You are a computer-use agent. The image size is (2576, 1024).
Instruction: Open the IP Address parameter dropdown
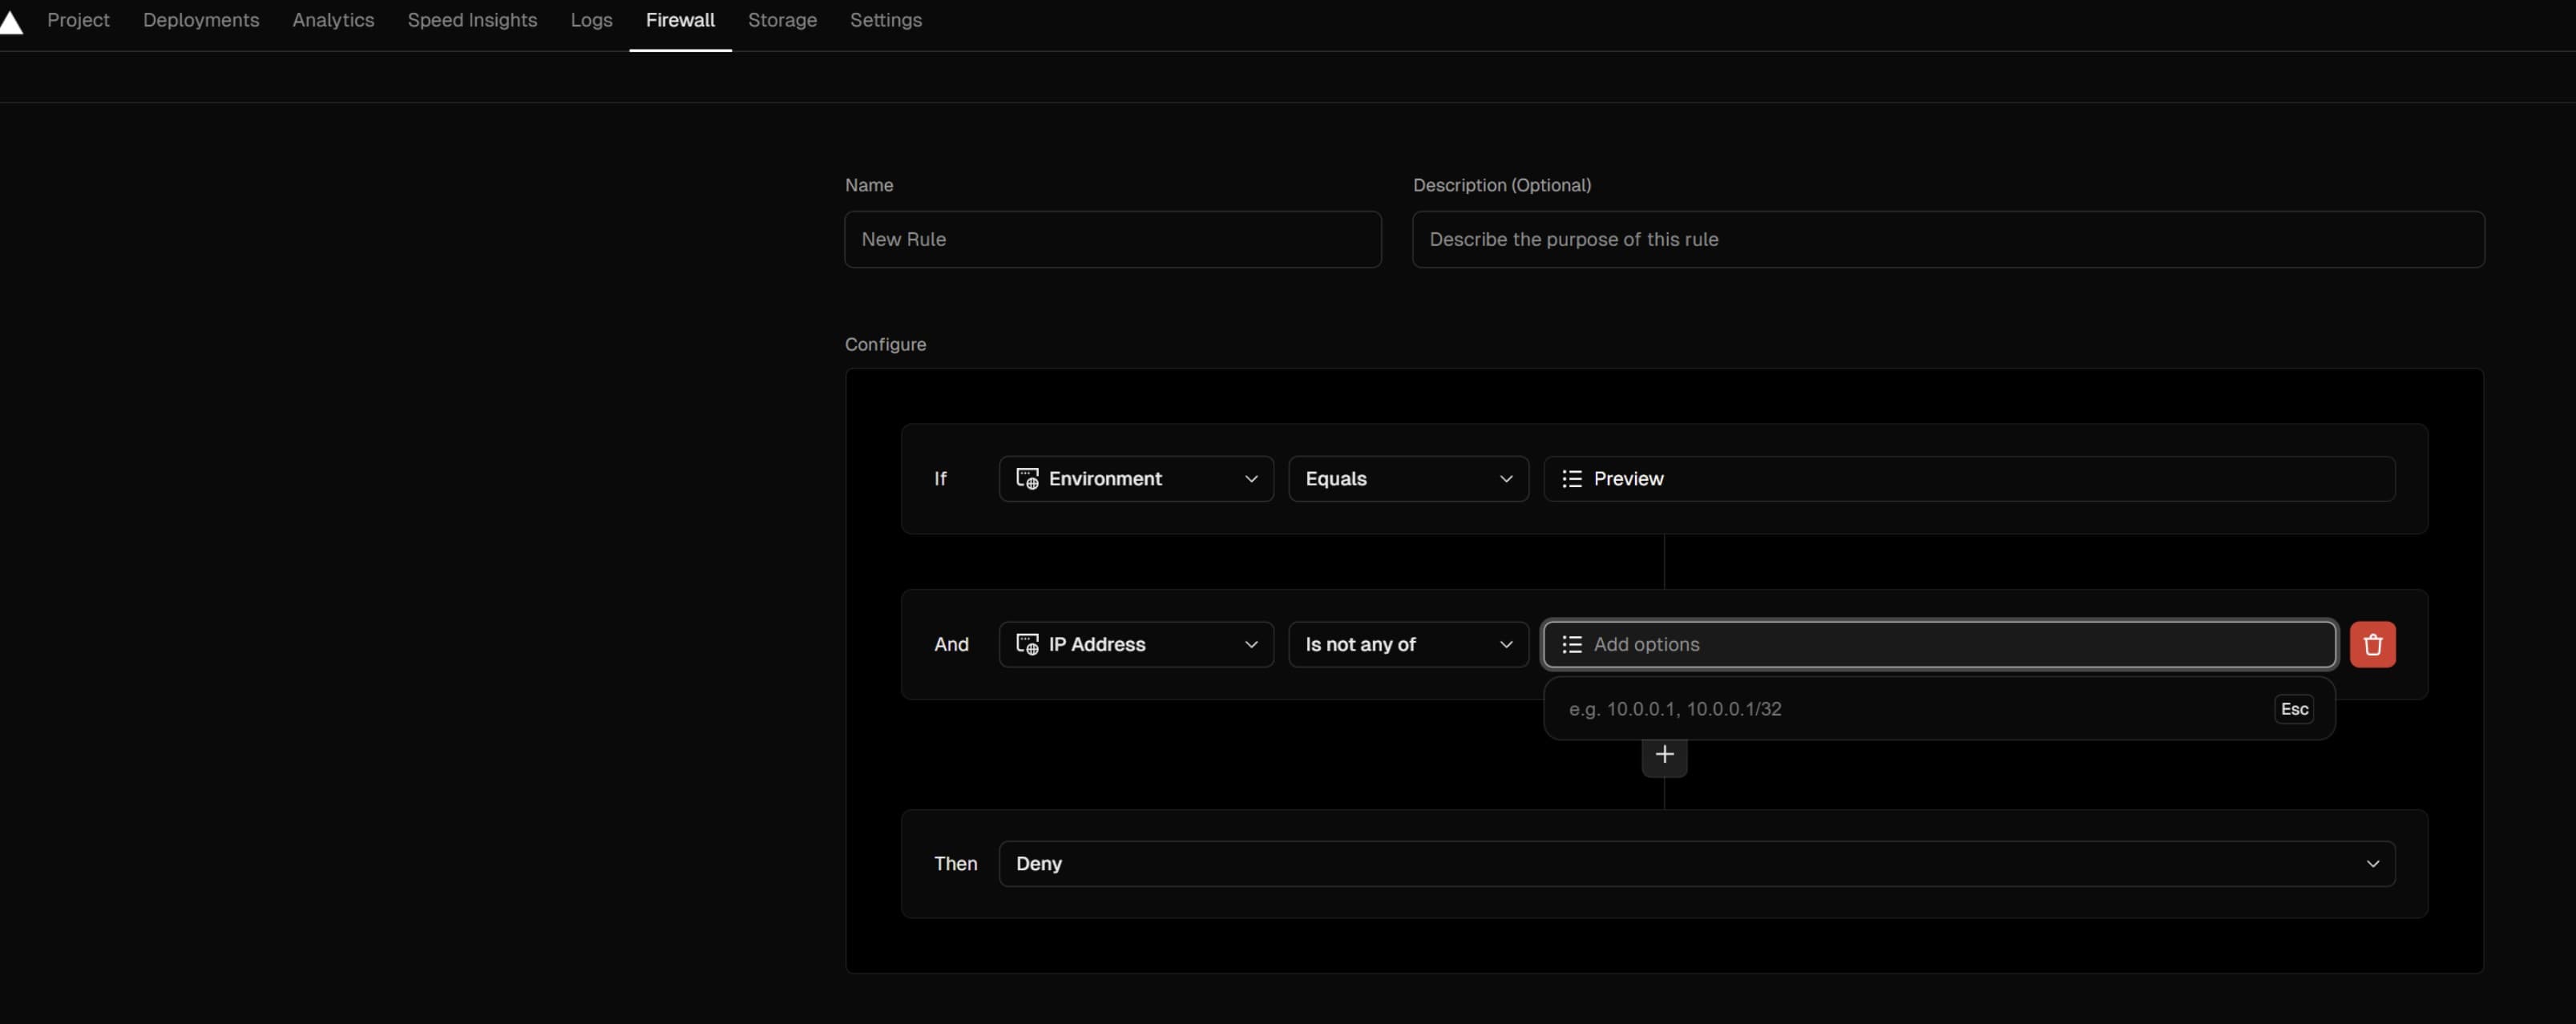coord(1136,644)
